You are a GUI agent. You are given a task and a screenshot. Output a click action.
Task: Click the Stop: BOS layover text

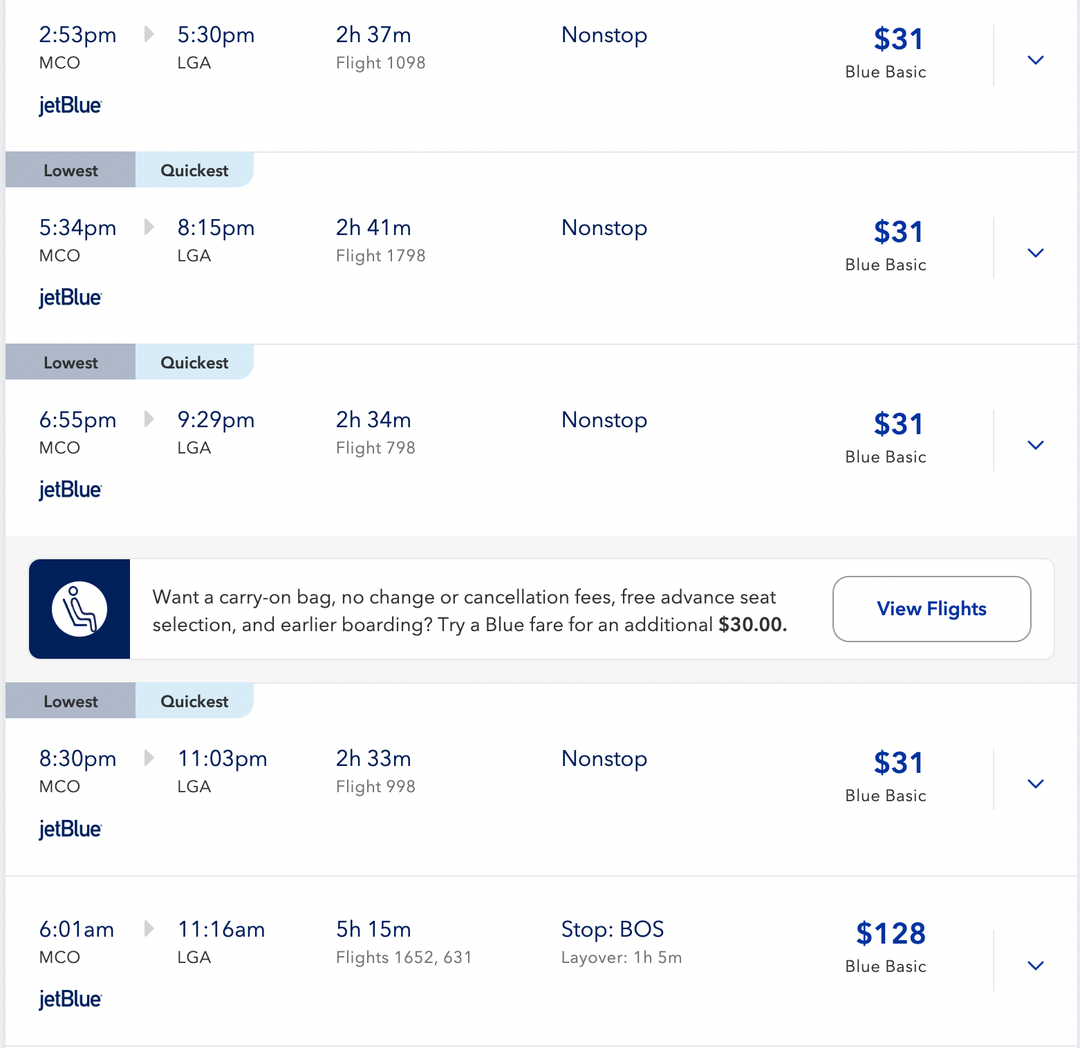point(612,929)
